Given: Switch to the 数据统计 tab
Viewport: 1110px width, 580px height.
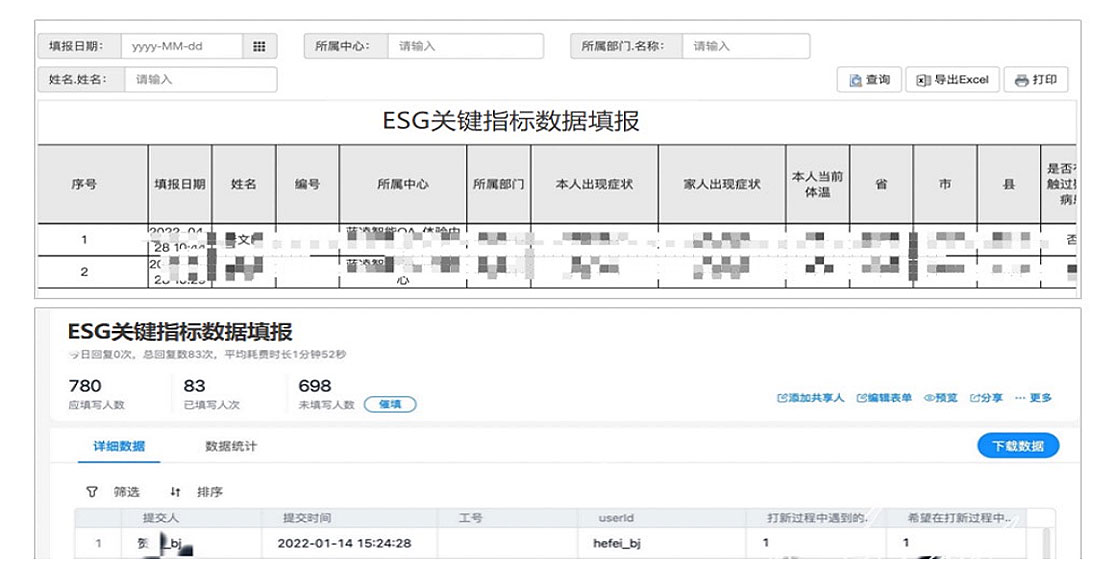Looking at the screenshot, I should [231, 446].
